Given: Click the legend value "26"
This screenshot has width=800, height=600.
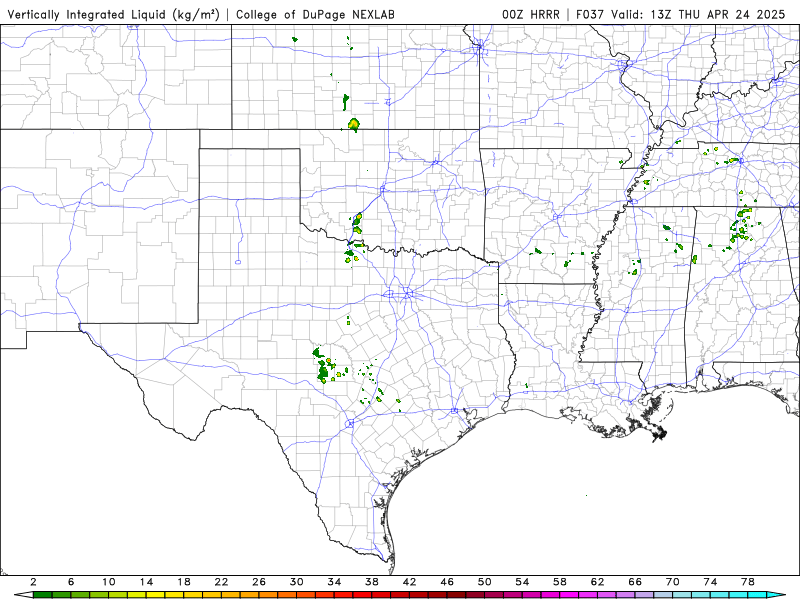Looking at the screenshot, I should [259, 582].
